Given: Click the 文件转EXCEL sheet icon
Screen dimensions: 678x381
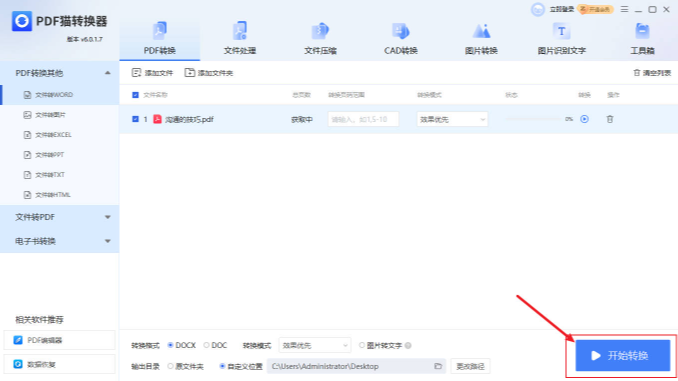Looking at the screenshot, I should click(x=27, y=135).
